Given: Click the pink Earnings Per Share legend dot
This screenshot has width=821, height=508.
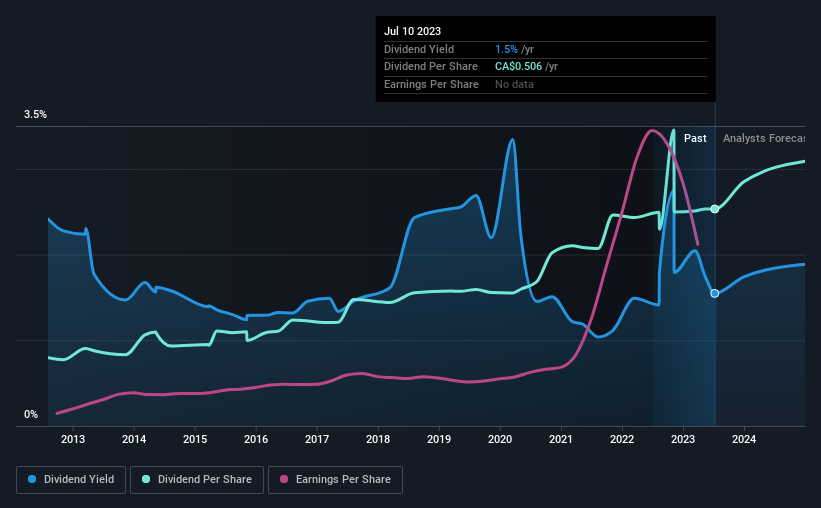Looking at the screenshot, I should click(x=284, y=479).
